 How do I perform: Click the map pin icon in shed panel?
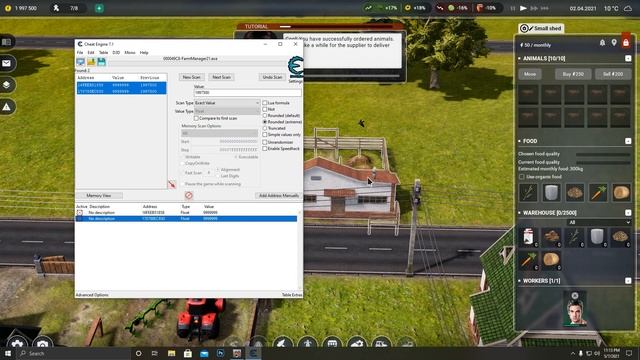614,43
